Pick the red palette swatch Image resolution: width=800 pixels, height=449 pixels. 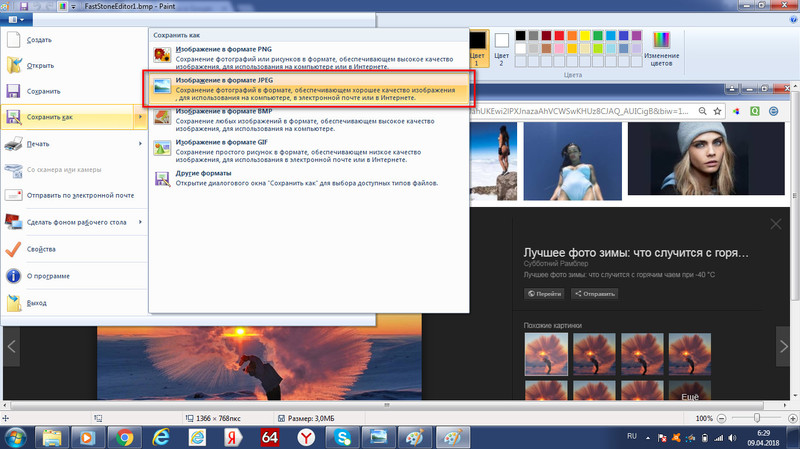coord(559,35)
